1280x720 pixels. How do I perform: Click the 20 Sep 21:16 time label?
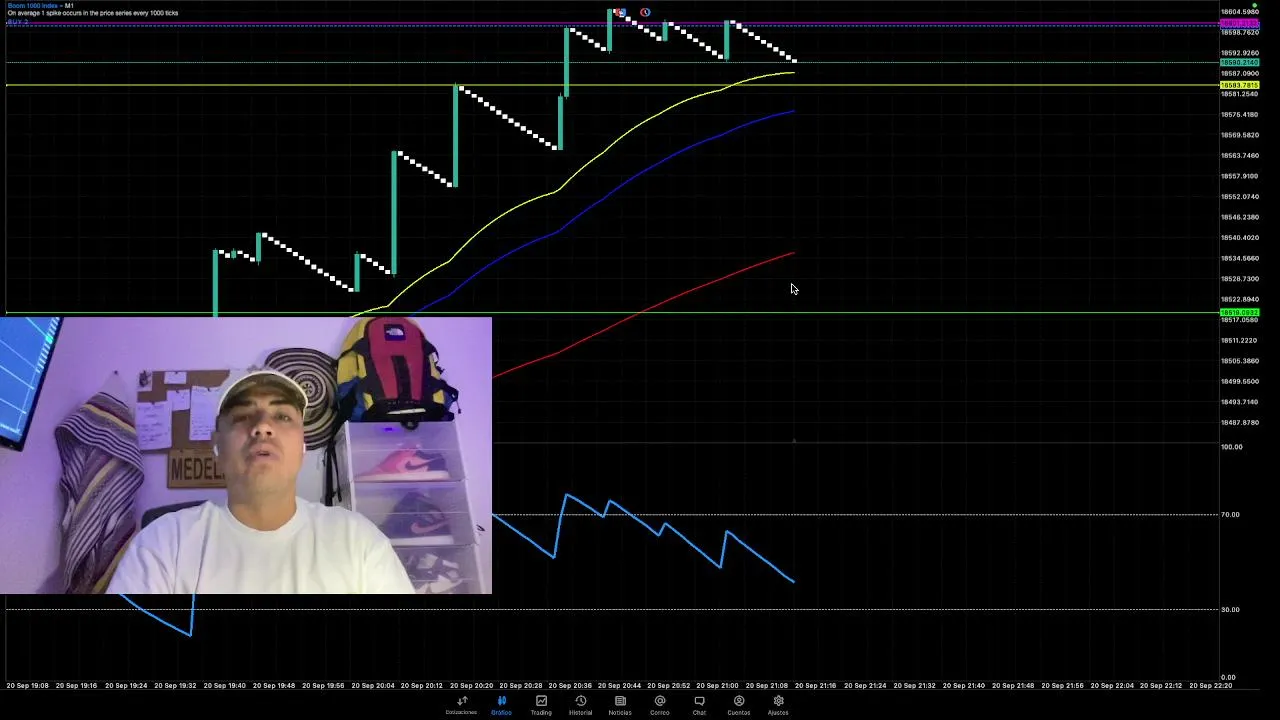click(x=816, y=685)
